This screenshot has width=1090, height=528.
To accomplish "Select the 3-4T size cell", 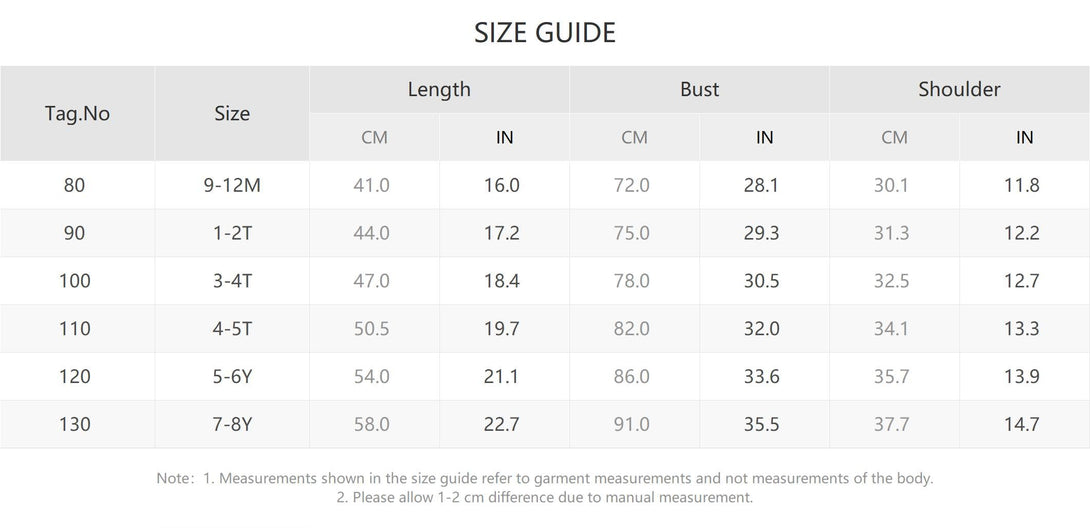I will click(x=232, y=281).
